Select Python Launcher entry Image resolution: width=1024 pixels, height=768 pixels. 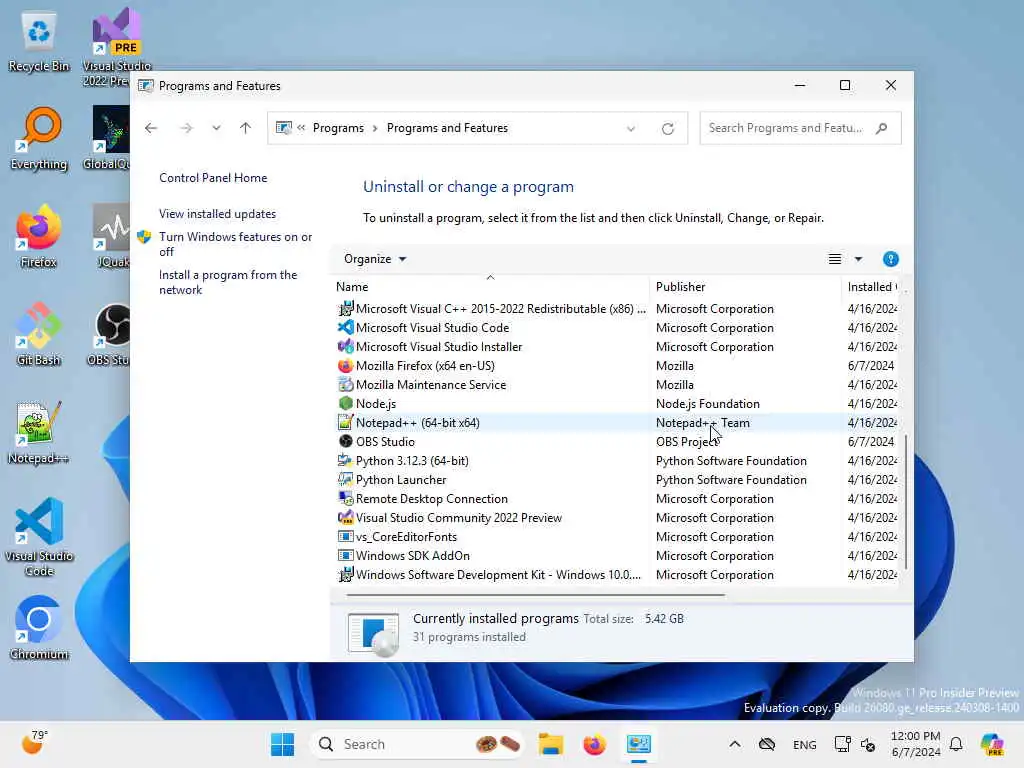click(616, 479)
